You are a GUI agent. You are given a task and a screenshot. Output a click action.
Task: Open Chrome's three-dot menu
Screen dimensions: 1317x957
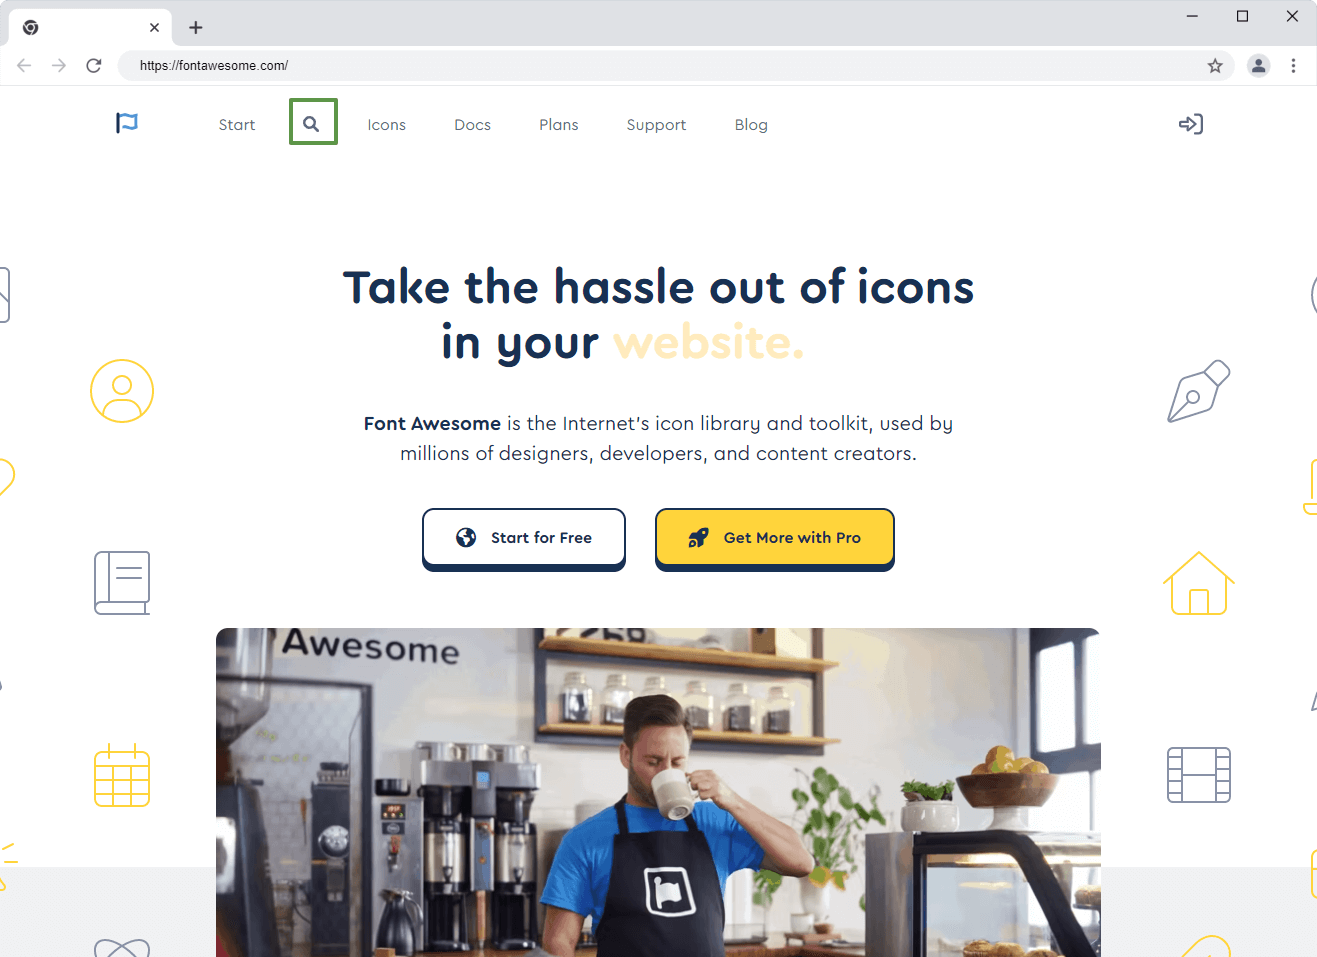pyautogui.click(x=1293, y=66)
